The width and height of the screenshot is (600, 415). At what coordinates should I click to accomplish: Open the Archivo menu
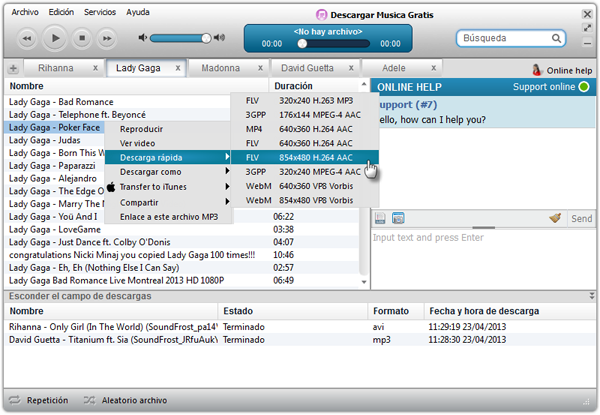pos(25,12)
